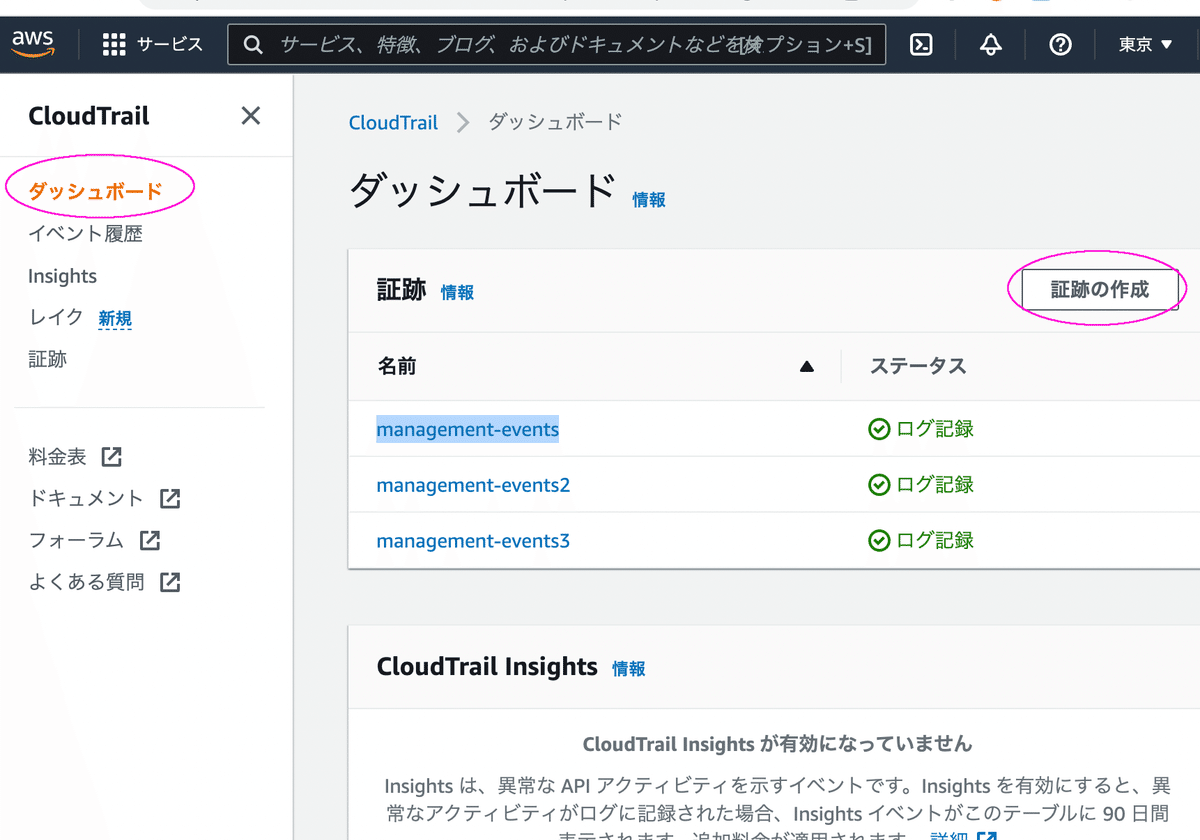Click 情報 link next to ダッシュボード heading
This screenshot has width=1200, height=840.
click(x=649, y=200)
